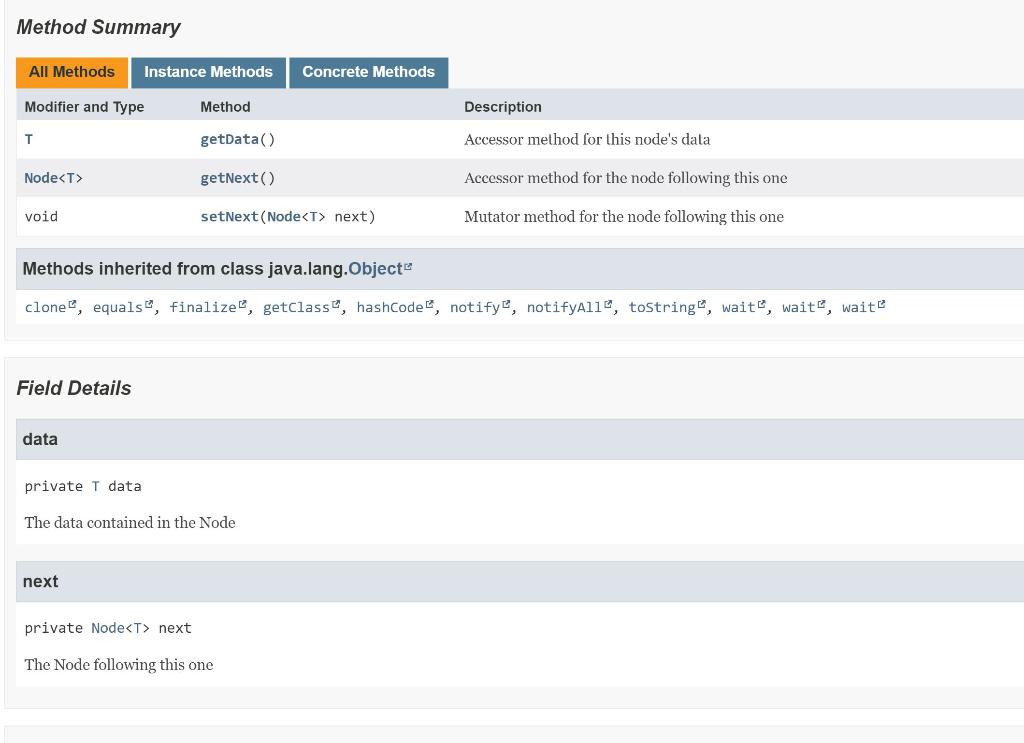The width and height of the screenshot is (1024, 743).
Task: Click the T type link in the data field declaration
Action: click(x=95, y=486)
